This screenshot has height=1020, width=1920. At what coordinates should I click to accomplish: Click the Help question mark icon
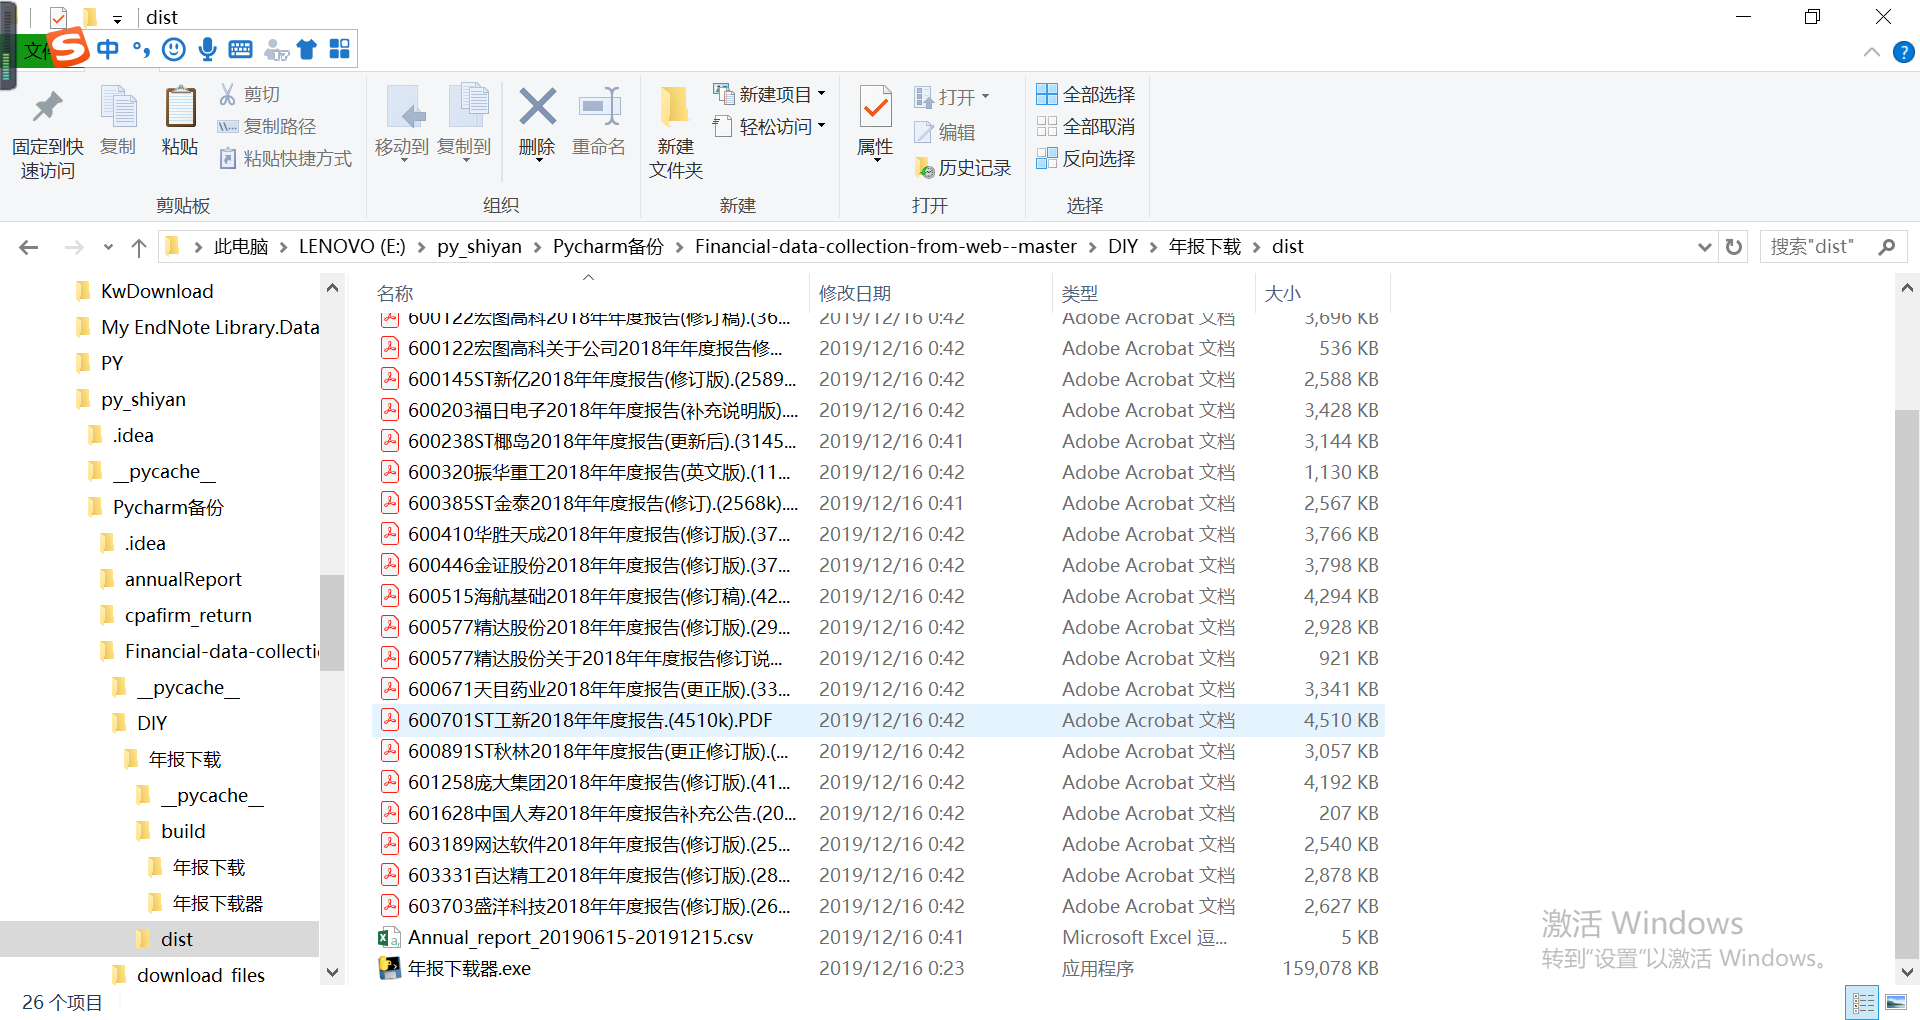tap(1904, 52)
